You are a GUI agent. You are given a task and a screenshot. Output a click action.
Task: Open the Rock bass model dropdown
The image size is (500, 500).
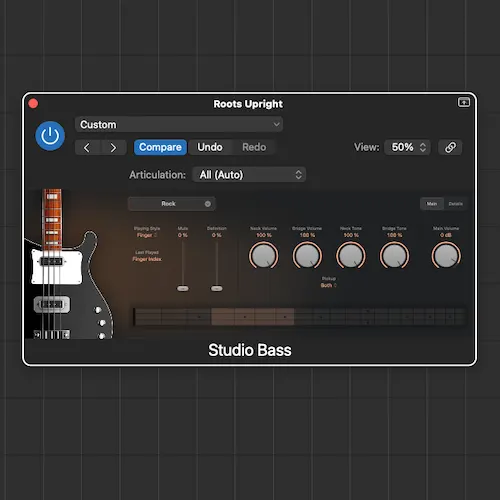(172, 204)
